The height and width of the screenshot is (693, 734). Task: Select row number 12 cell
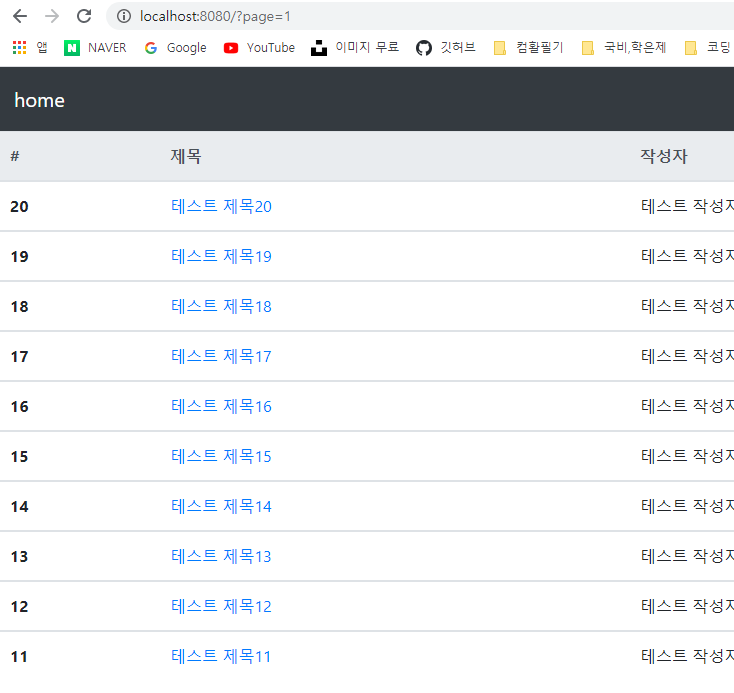pyautogui.click(x=20, y=607)
